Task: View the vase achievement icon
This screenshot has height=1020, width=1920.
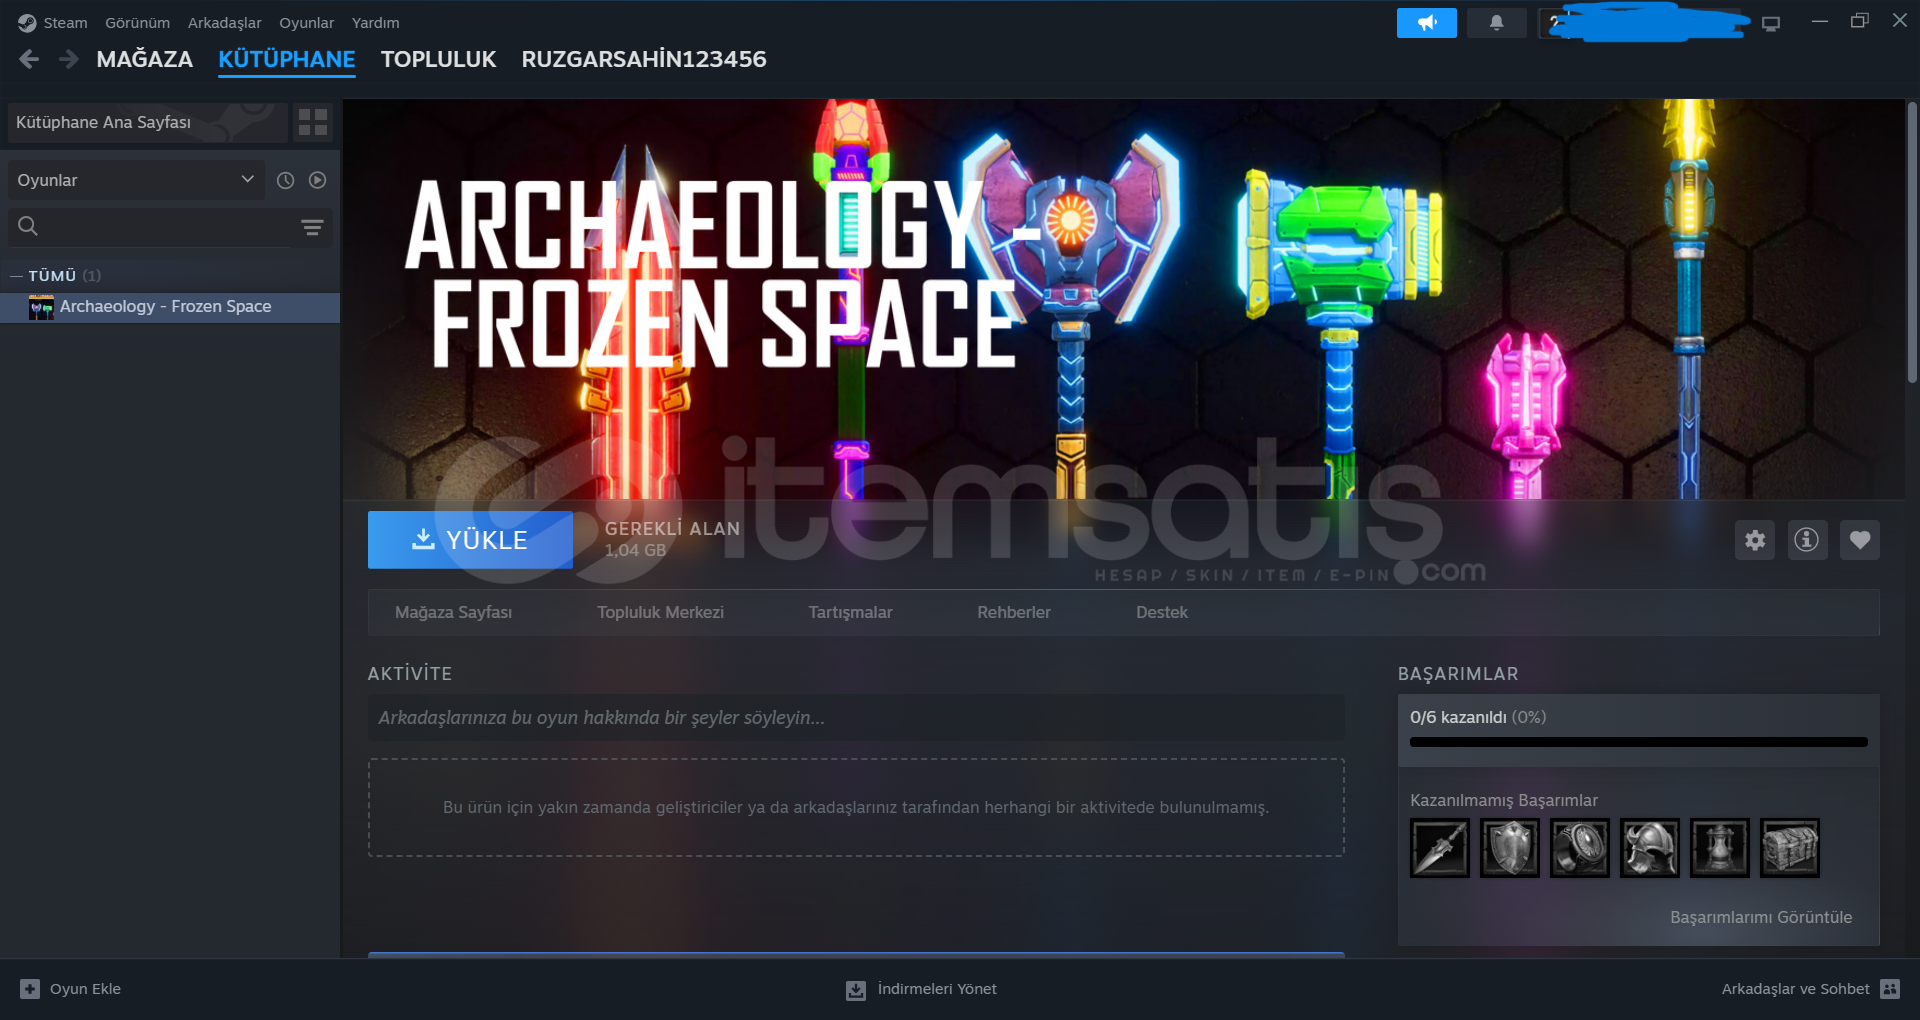Action: (1720, 848)
